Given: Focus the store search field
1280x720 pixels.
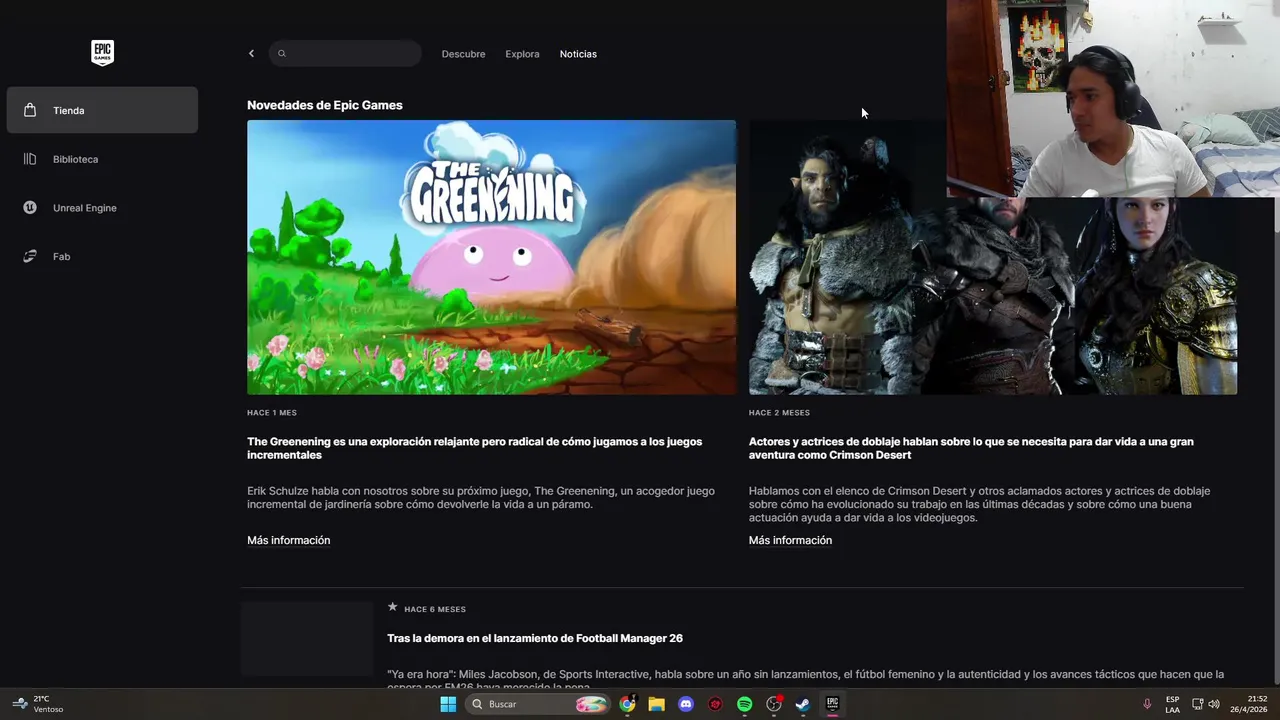Looking at the screenshot, I should (345, 54).
